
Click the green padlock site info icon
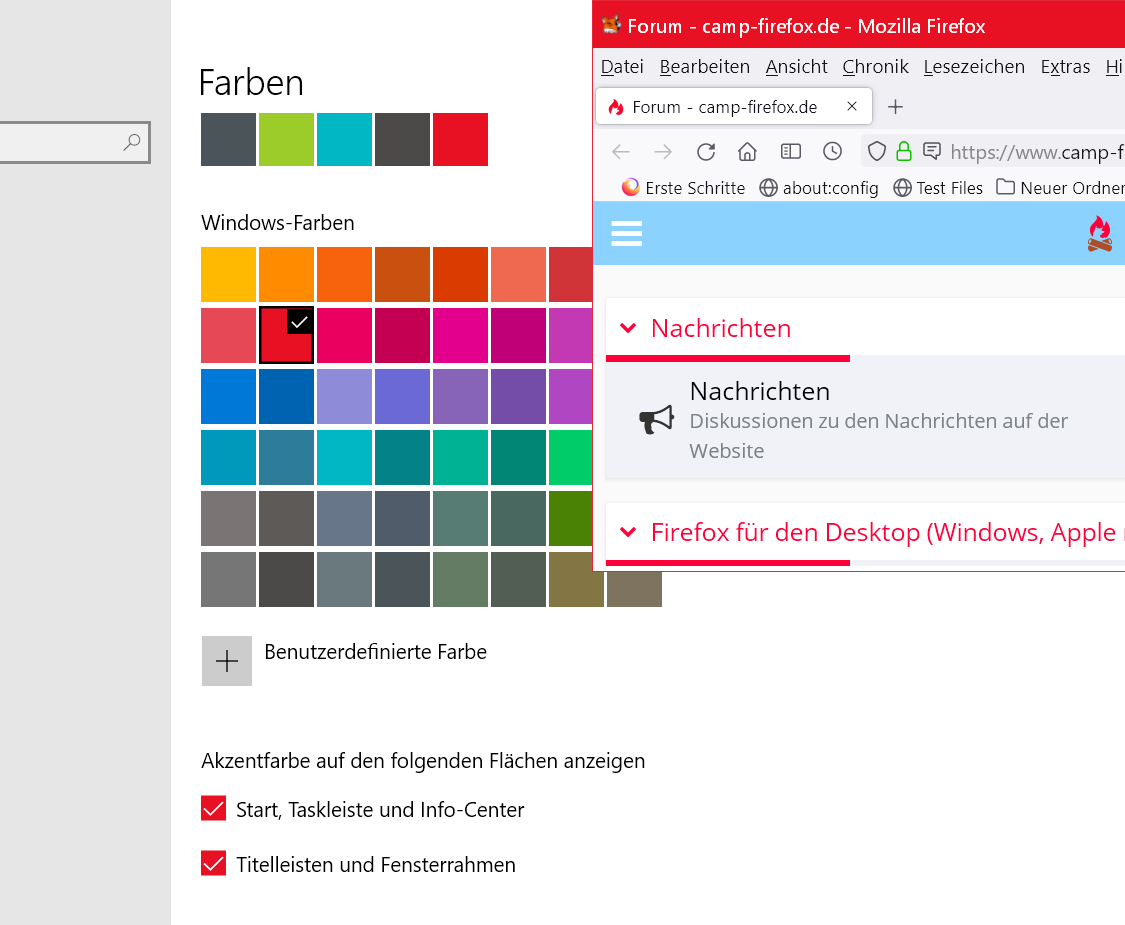[x=904, y=152]
